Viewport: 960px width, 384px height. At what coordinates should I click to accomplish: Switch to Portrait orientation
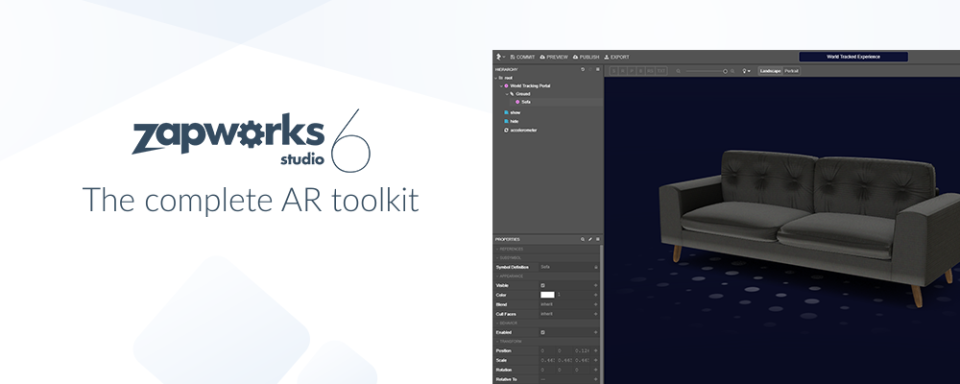click(791, 71)
